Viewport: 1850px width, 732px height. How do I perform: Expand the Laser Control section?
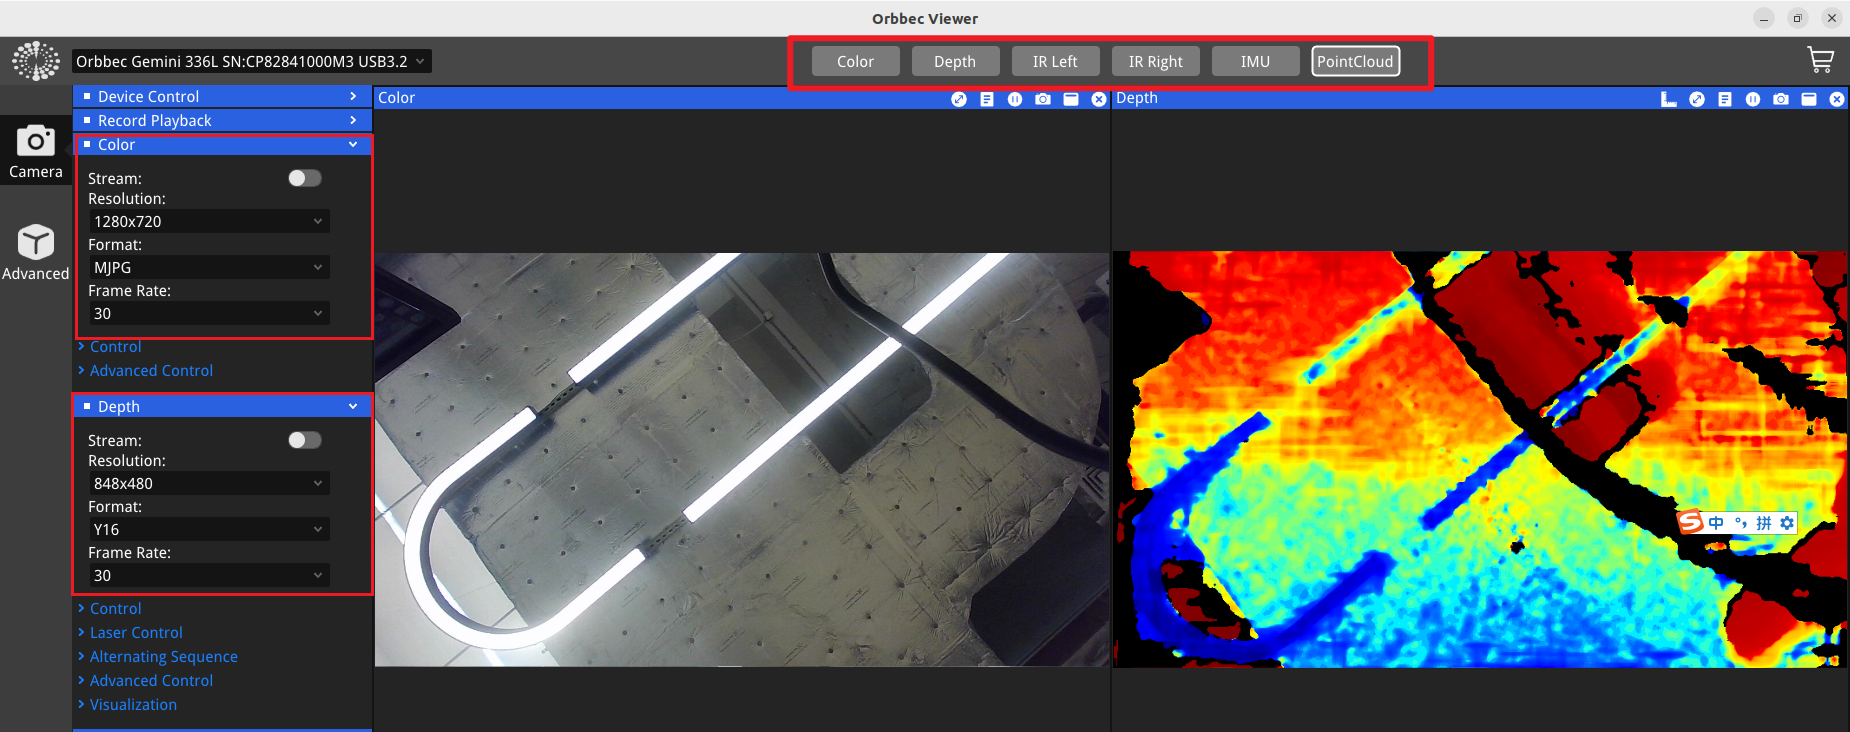pyautogui.click(x=136, y=632)
